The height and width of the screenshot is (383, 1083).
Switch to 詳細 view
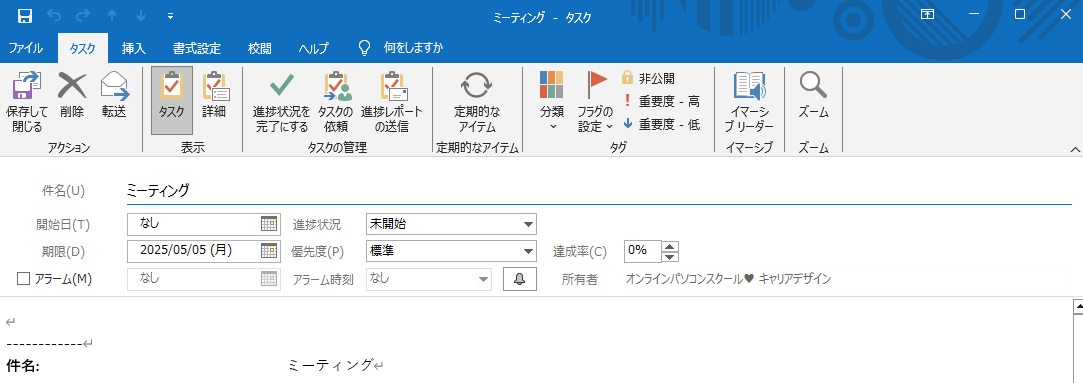click(x=214, y=95)
